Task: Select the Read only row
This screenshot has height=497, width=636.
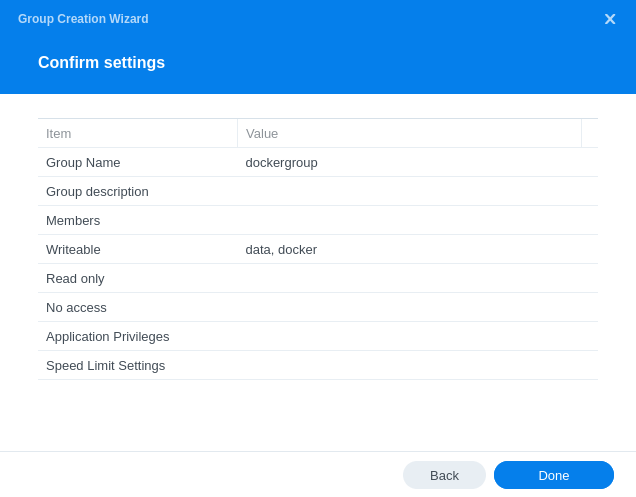Action: (318, 279)
